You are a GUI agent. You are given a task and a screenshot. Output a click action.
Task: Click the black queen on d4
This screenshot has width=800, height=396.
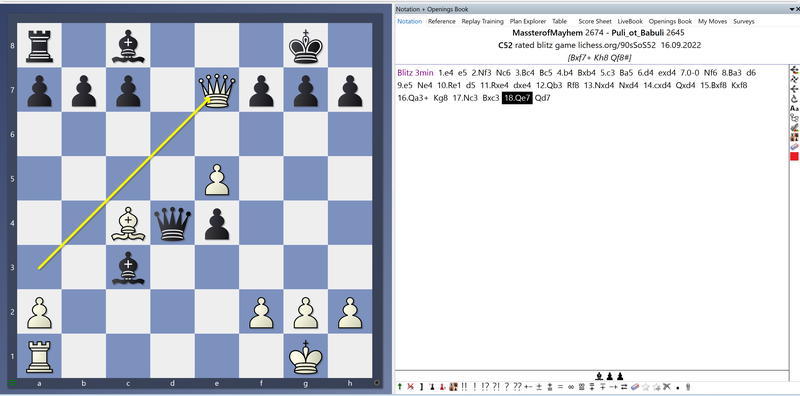(173, 223)
